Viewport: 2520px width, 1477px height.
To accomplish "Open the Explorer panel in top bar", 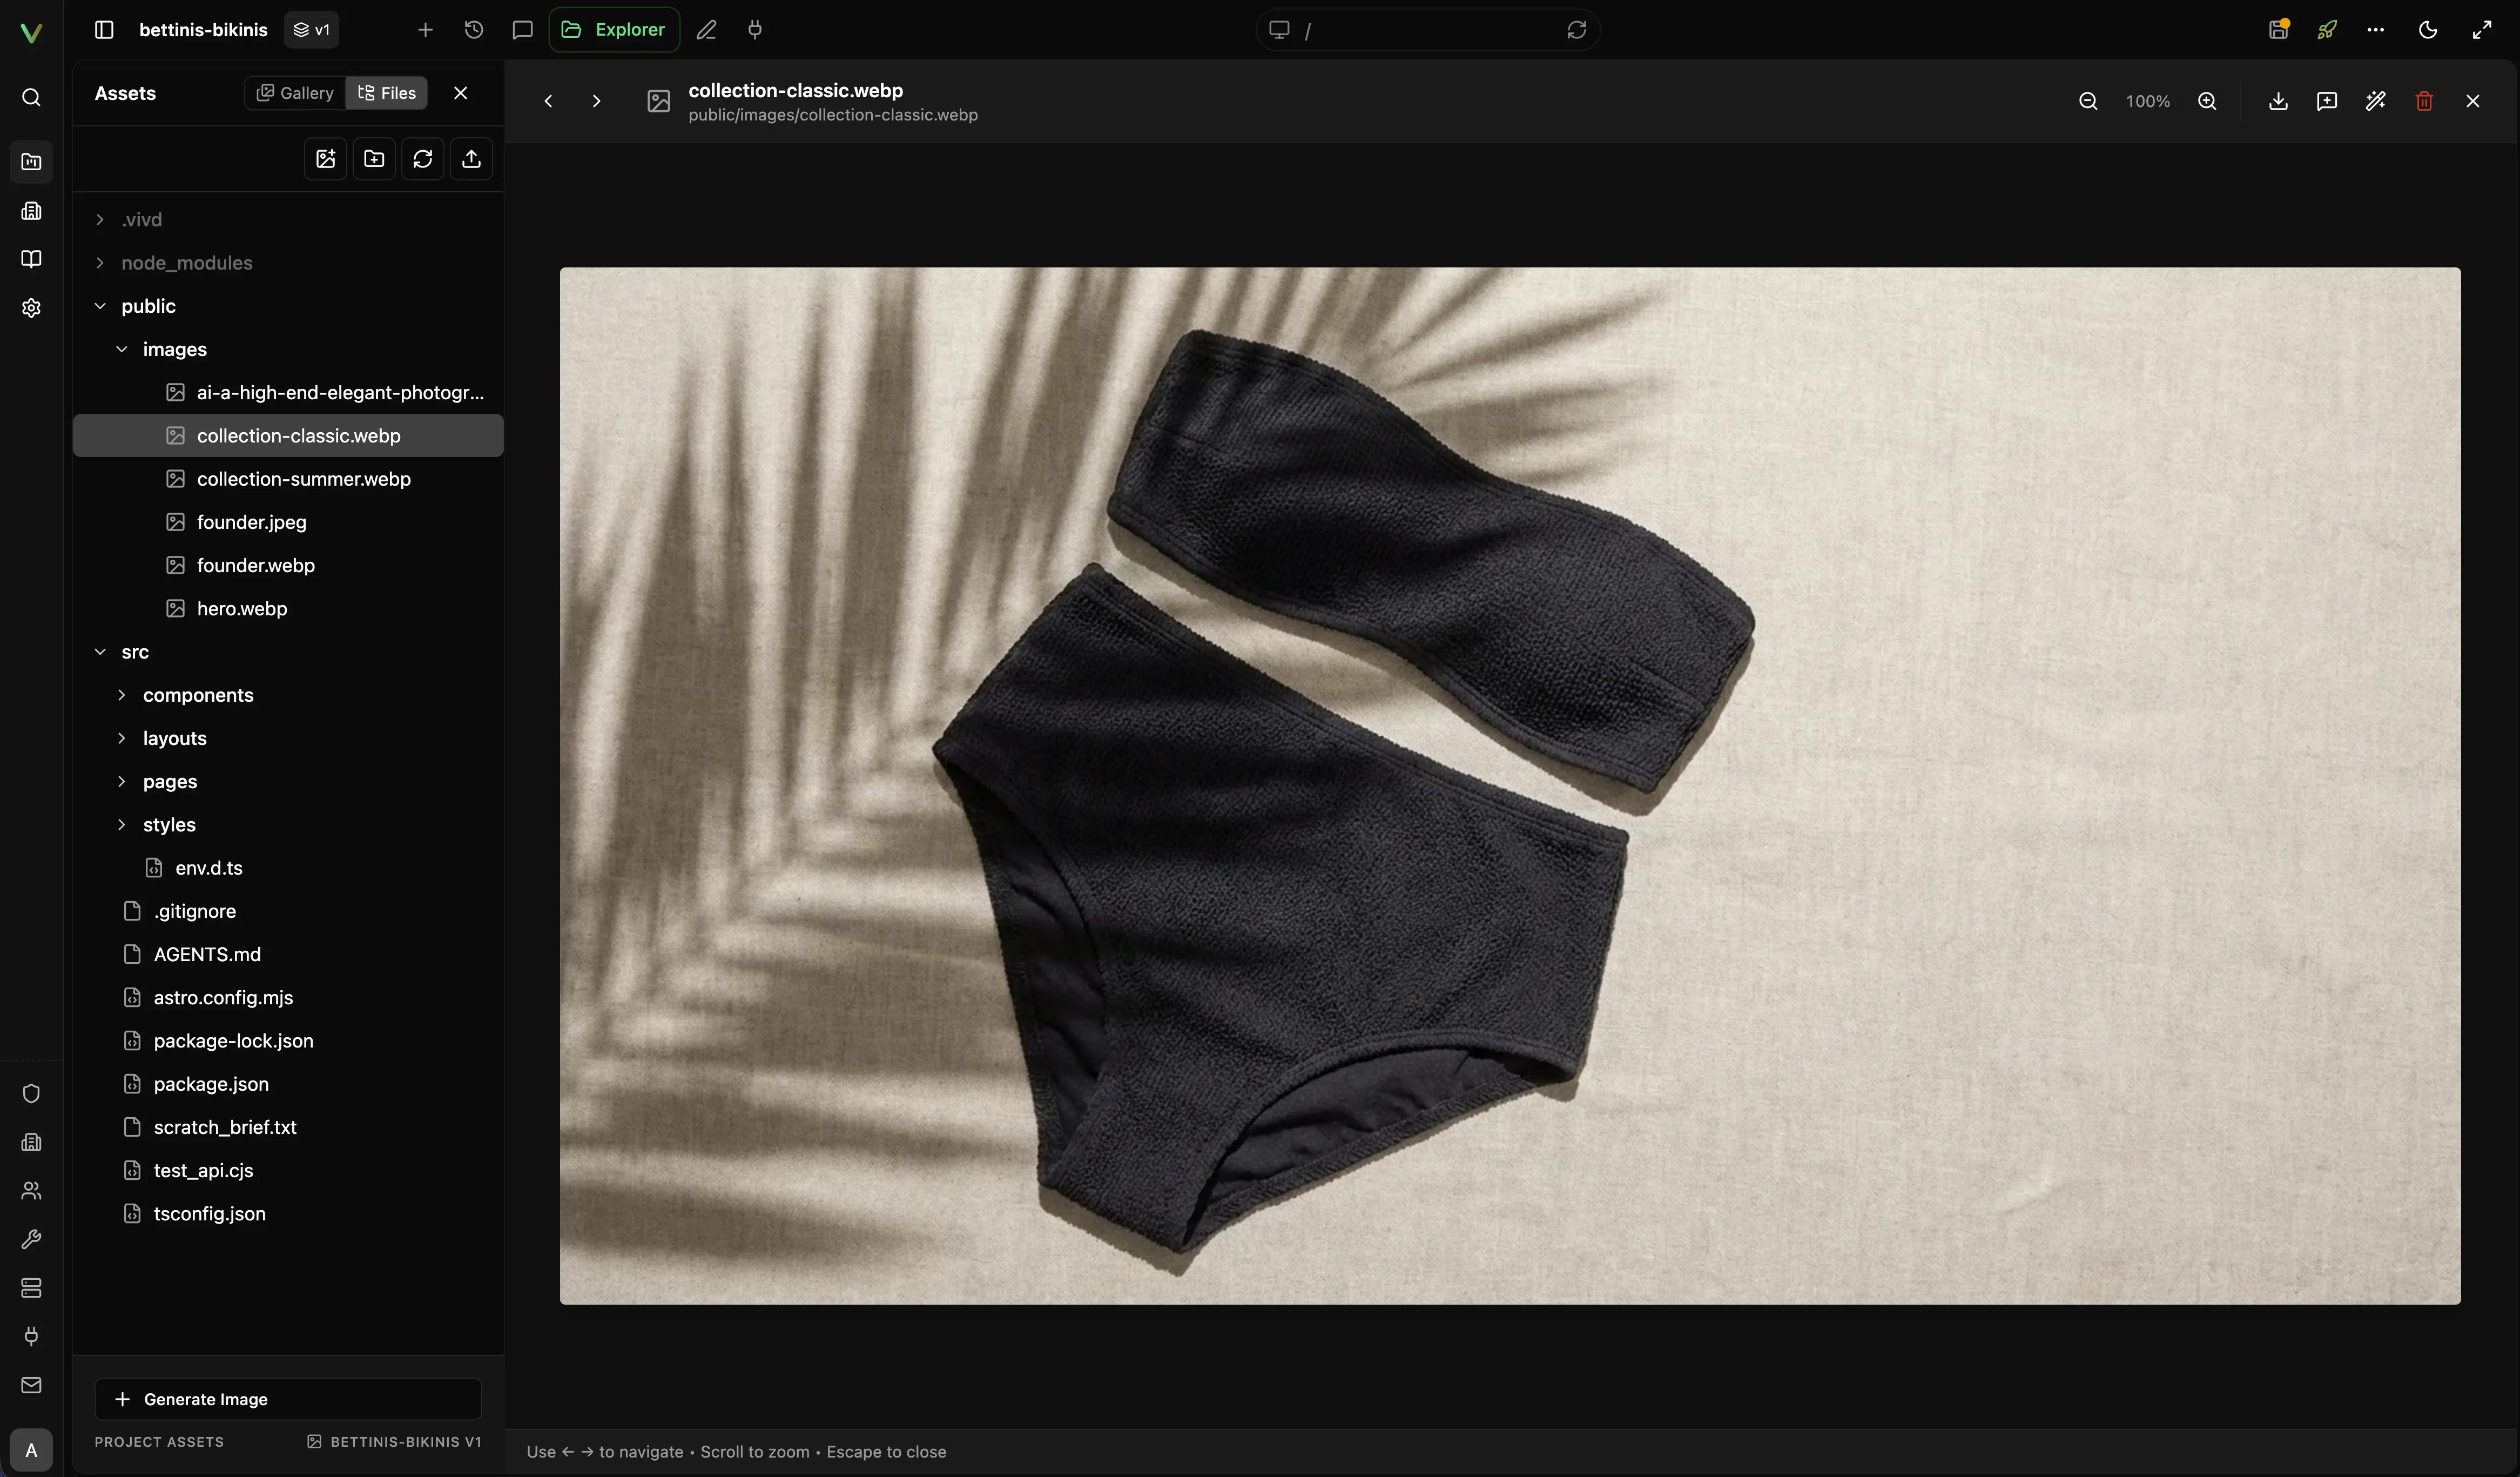I will 613,29.
